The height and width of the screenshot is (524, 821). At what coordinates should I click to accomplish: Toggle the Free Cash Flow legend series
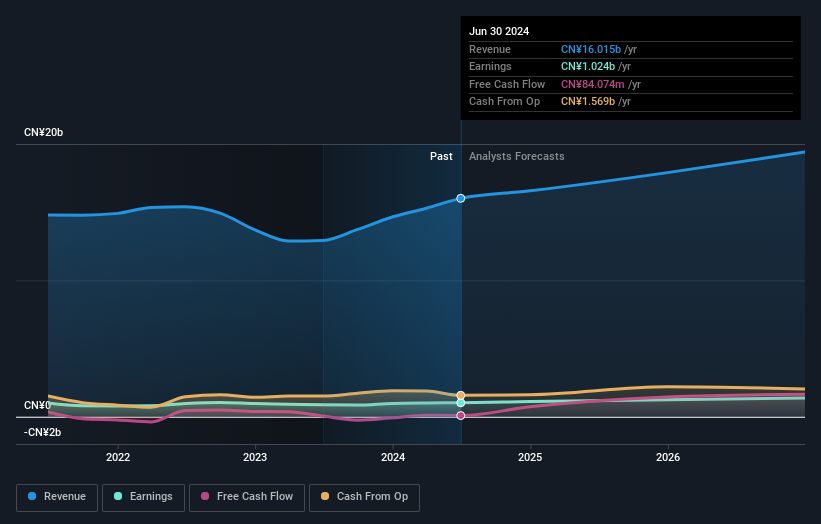pyautogui.click(x=247, y=497)
